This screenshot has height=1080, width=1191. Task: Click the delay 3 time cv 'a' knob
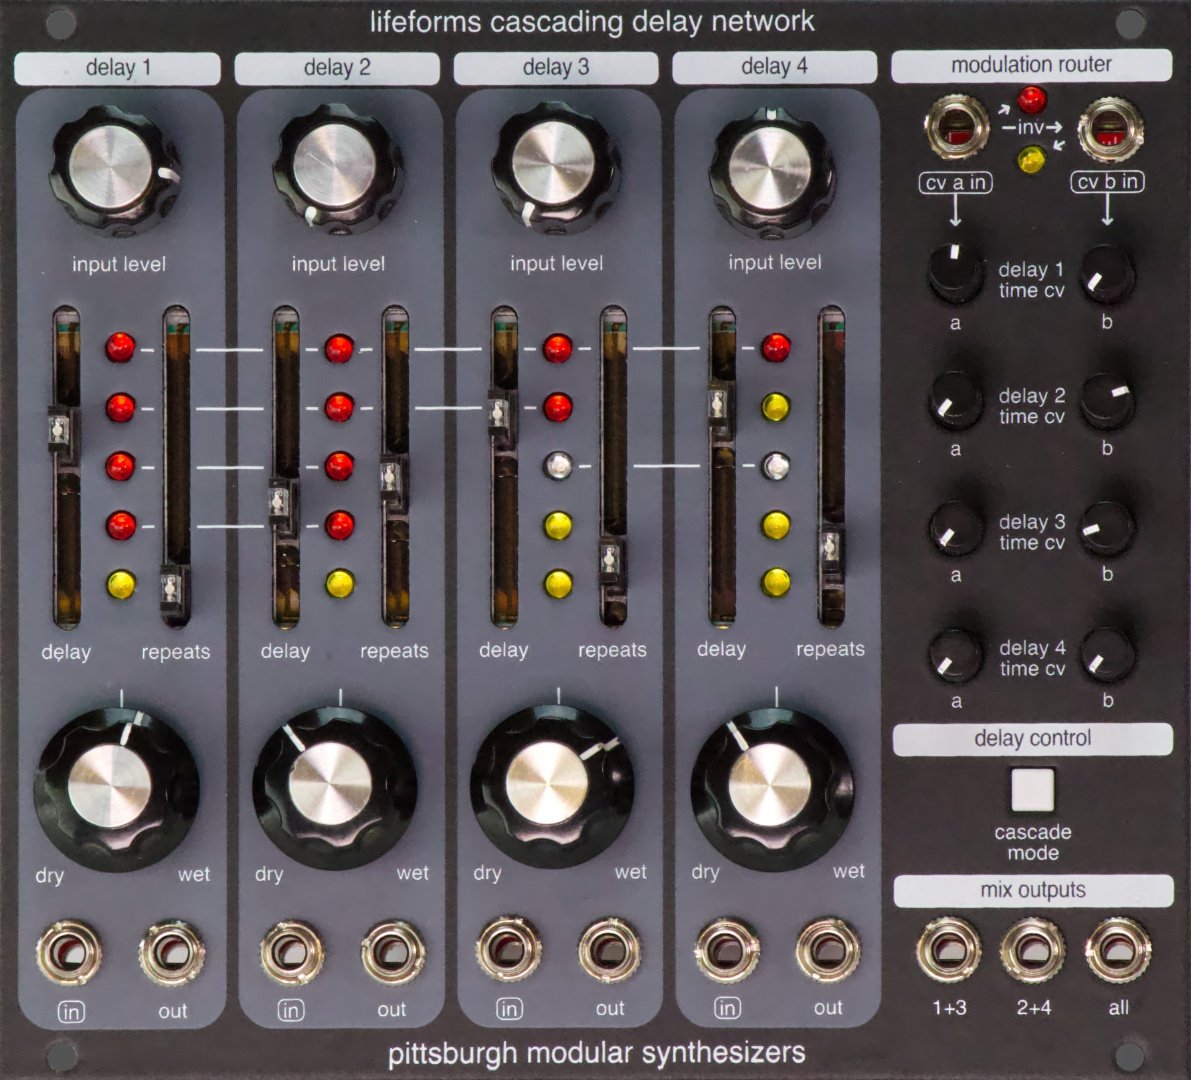(956, 529)
